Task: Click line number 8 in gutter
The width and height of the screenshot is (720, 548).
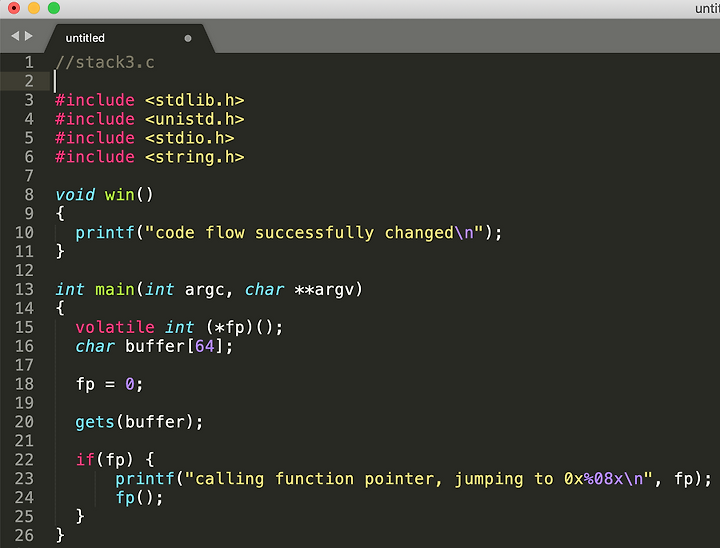Action: coord(29,195)
